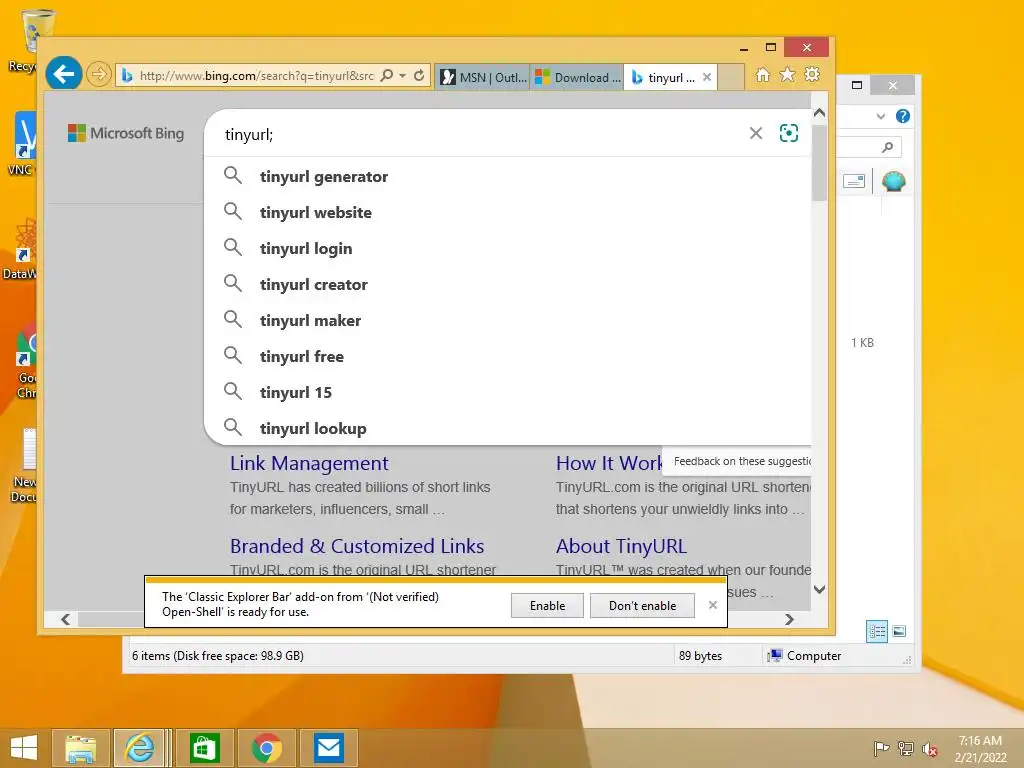The width and height of the screenshot is (1024, 768).
Task: Click Don't enable for the add-on
Action: coord(642,605)
